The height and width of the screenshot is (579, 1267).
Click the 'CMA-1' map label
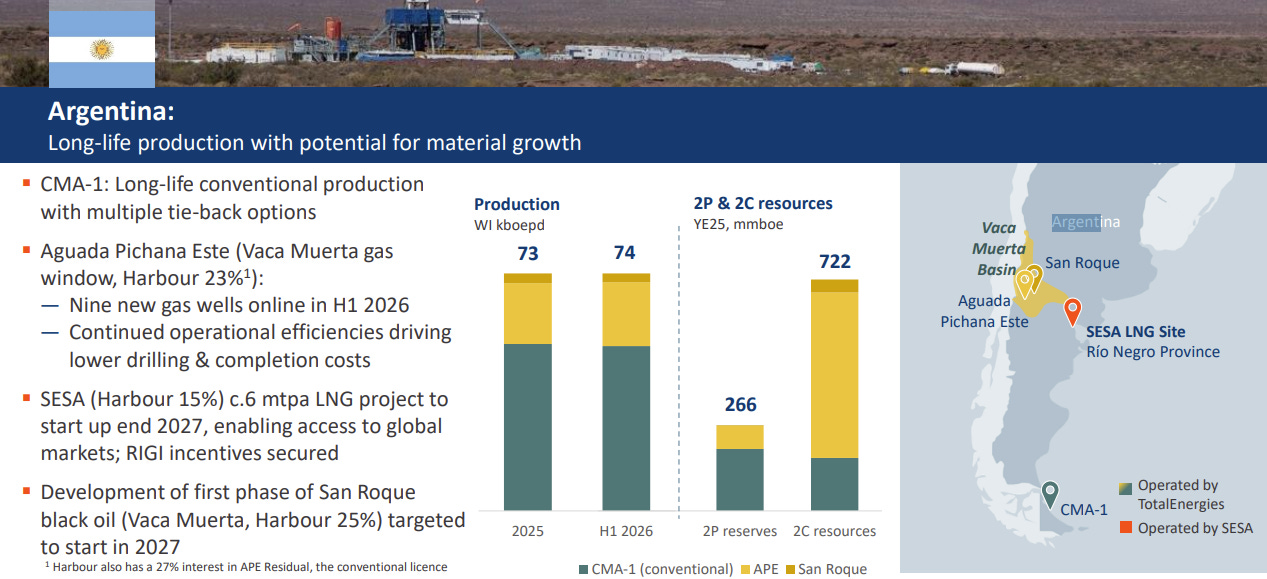1084,509
